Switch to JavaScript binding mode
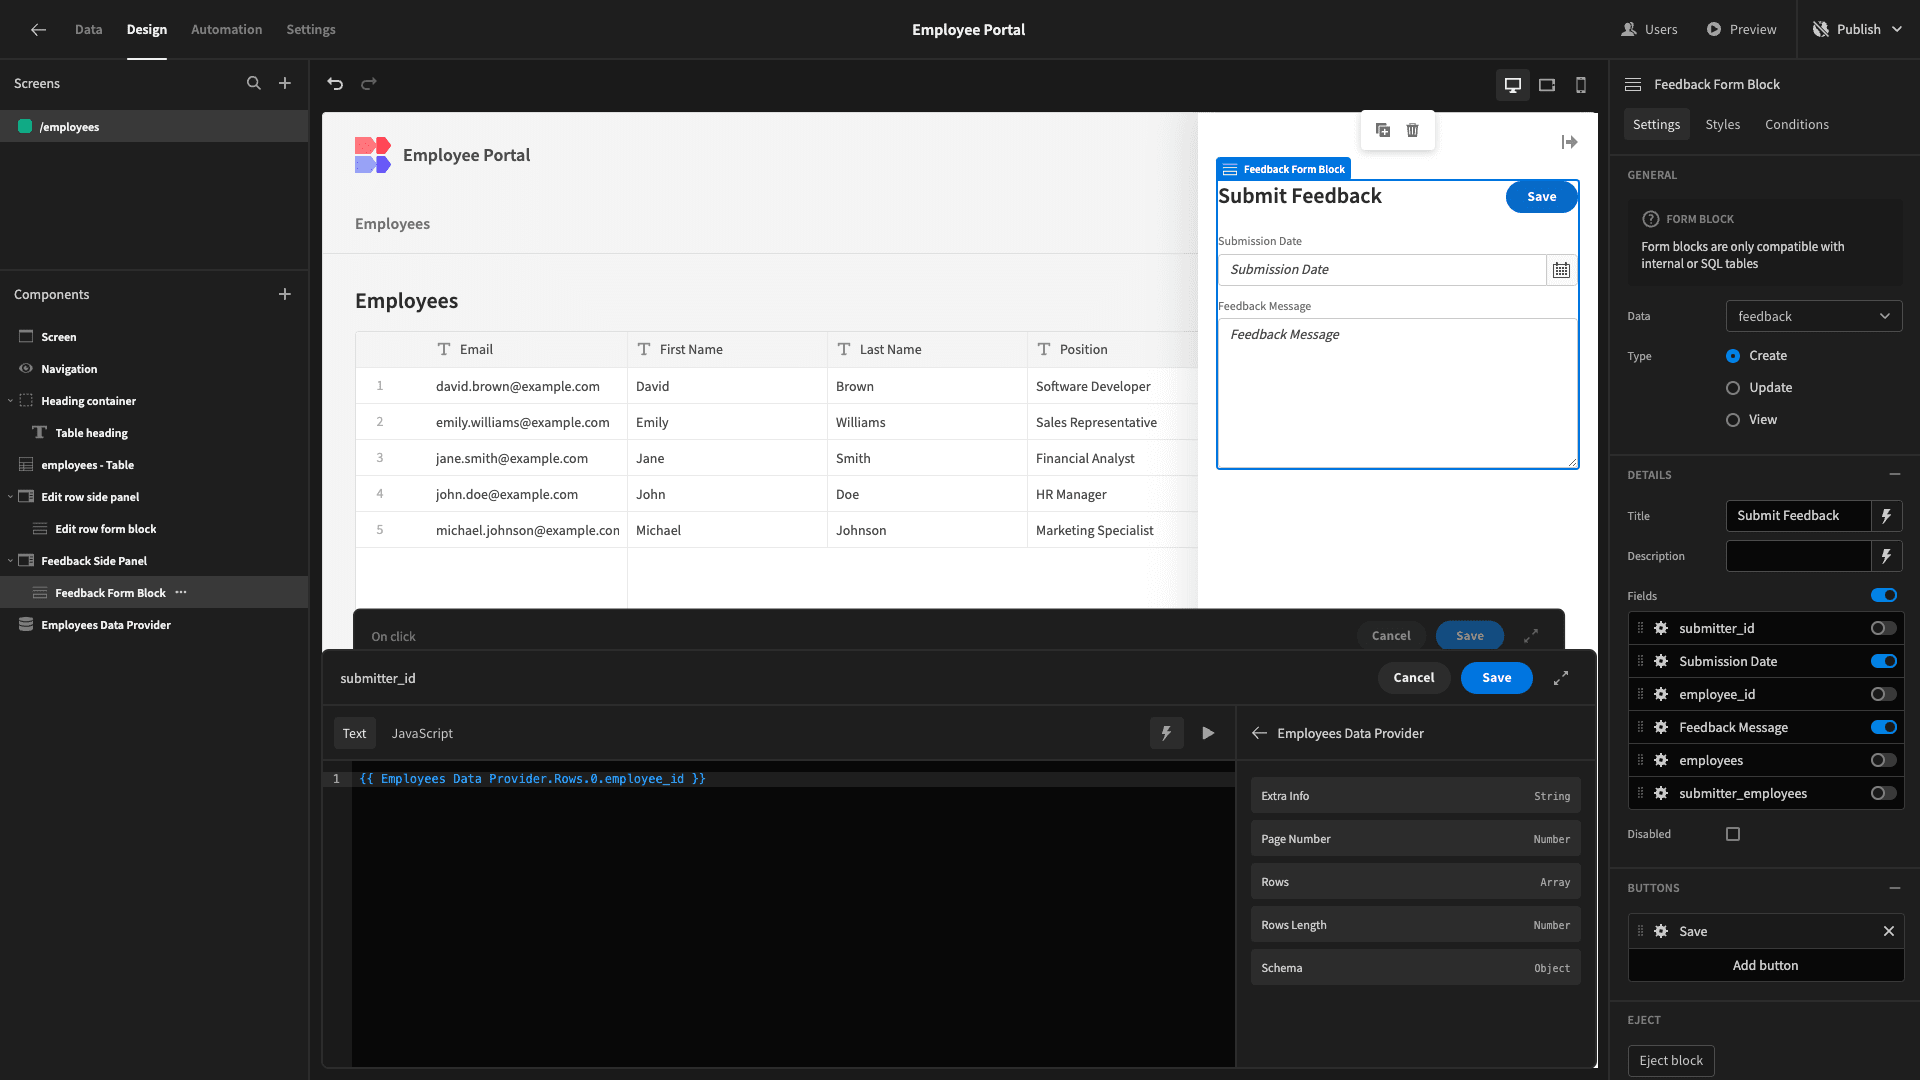 point(422,733)
